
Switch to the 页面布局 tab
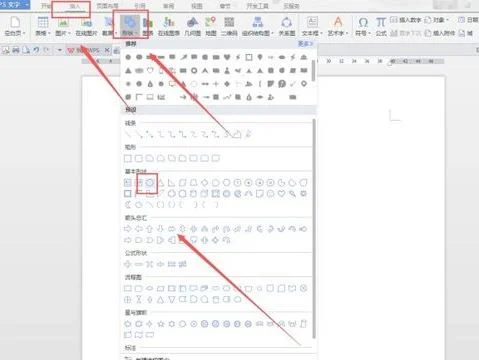[107, 6]
